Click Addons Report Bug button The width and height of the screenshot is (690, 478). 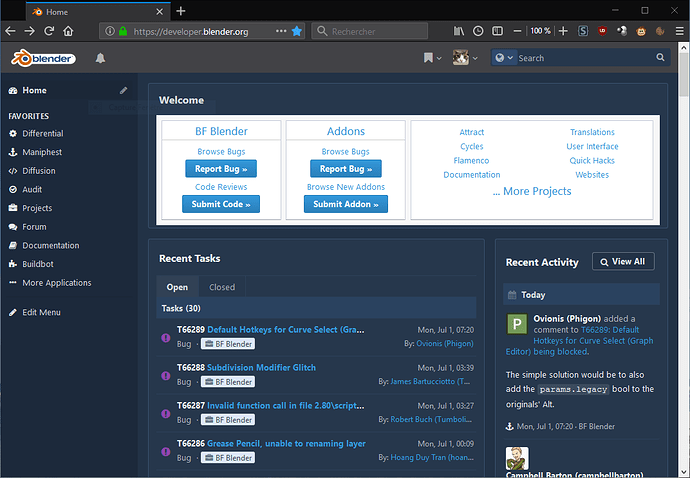346,169
